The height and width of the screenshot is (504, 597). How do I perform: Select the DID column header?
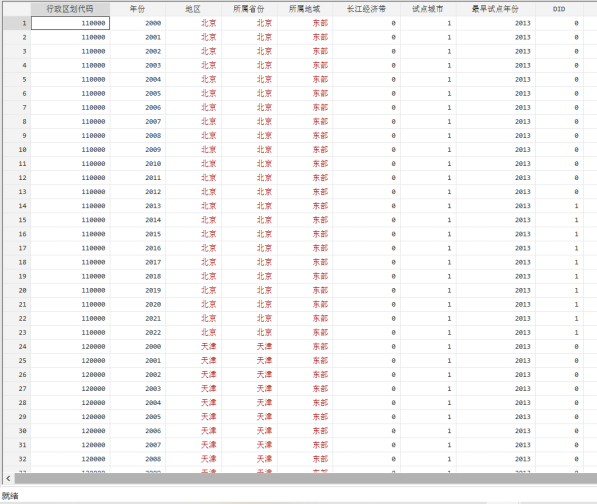coord(559,9)
